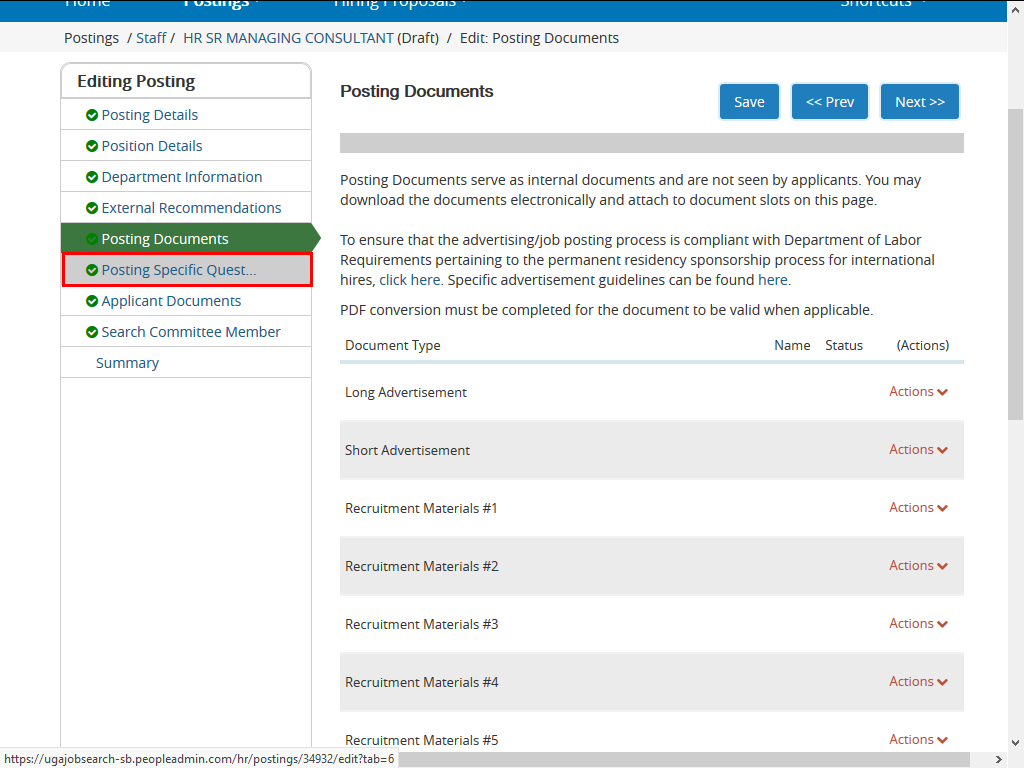Open HR SR MANAGING CONSULTANT breadcrumb link
The image size is (1024, 768).
[x=288, y=38]
